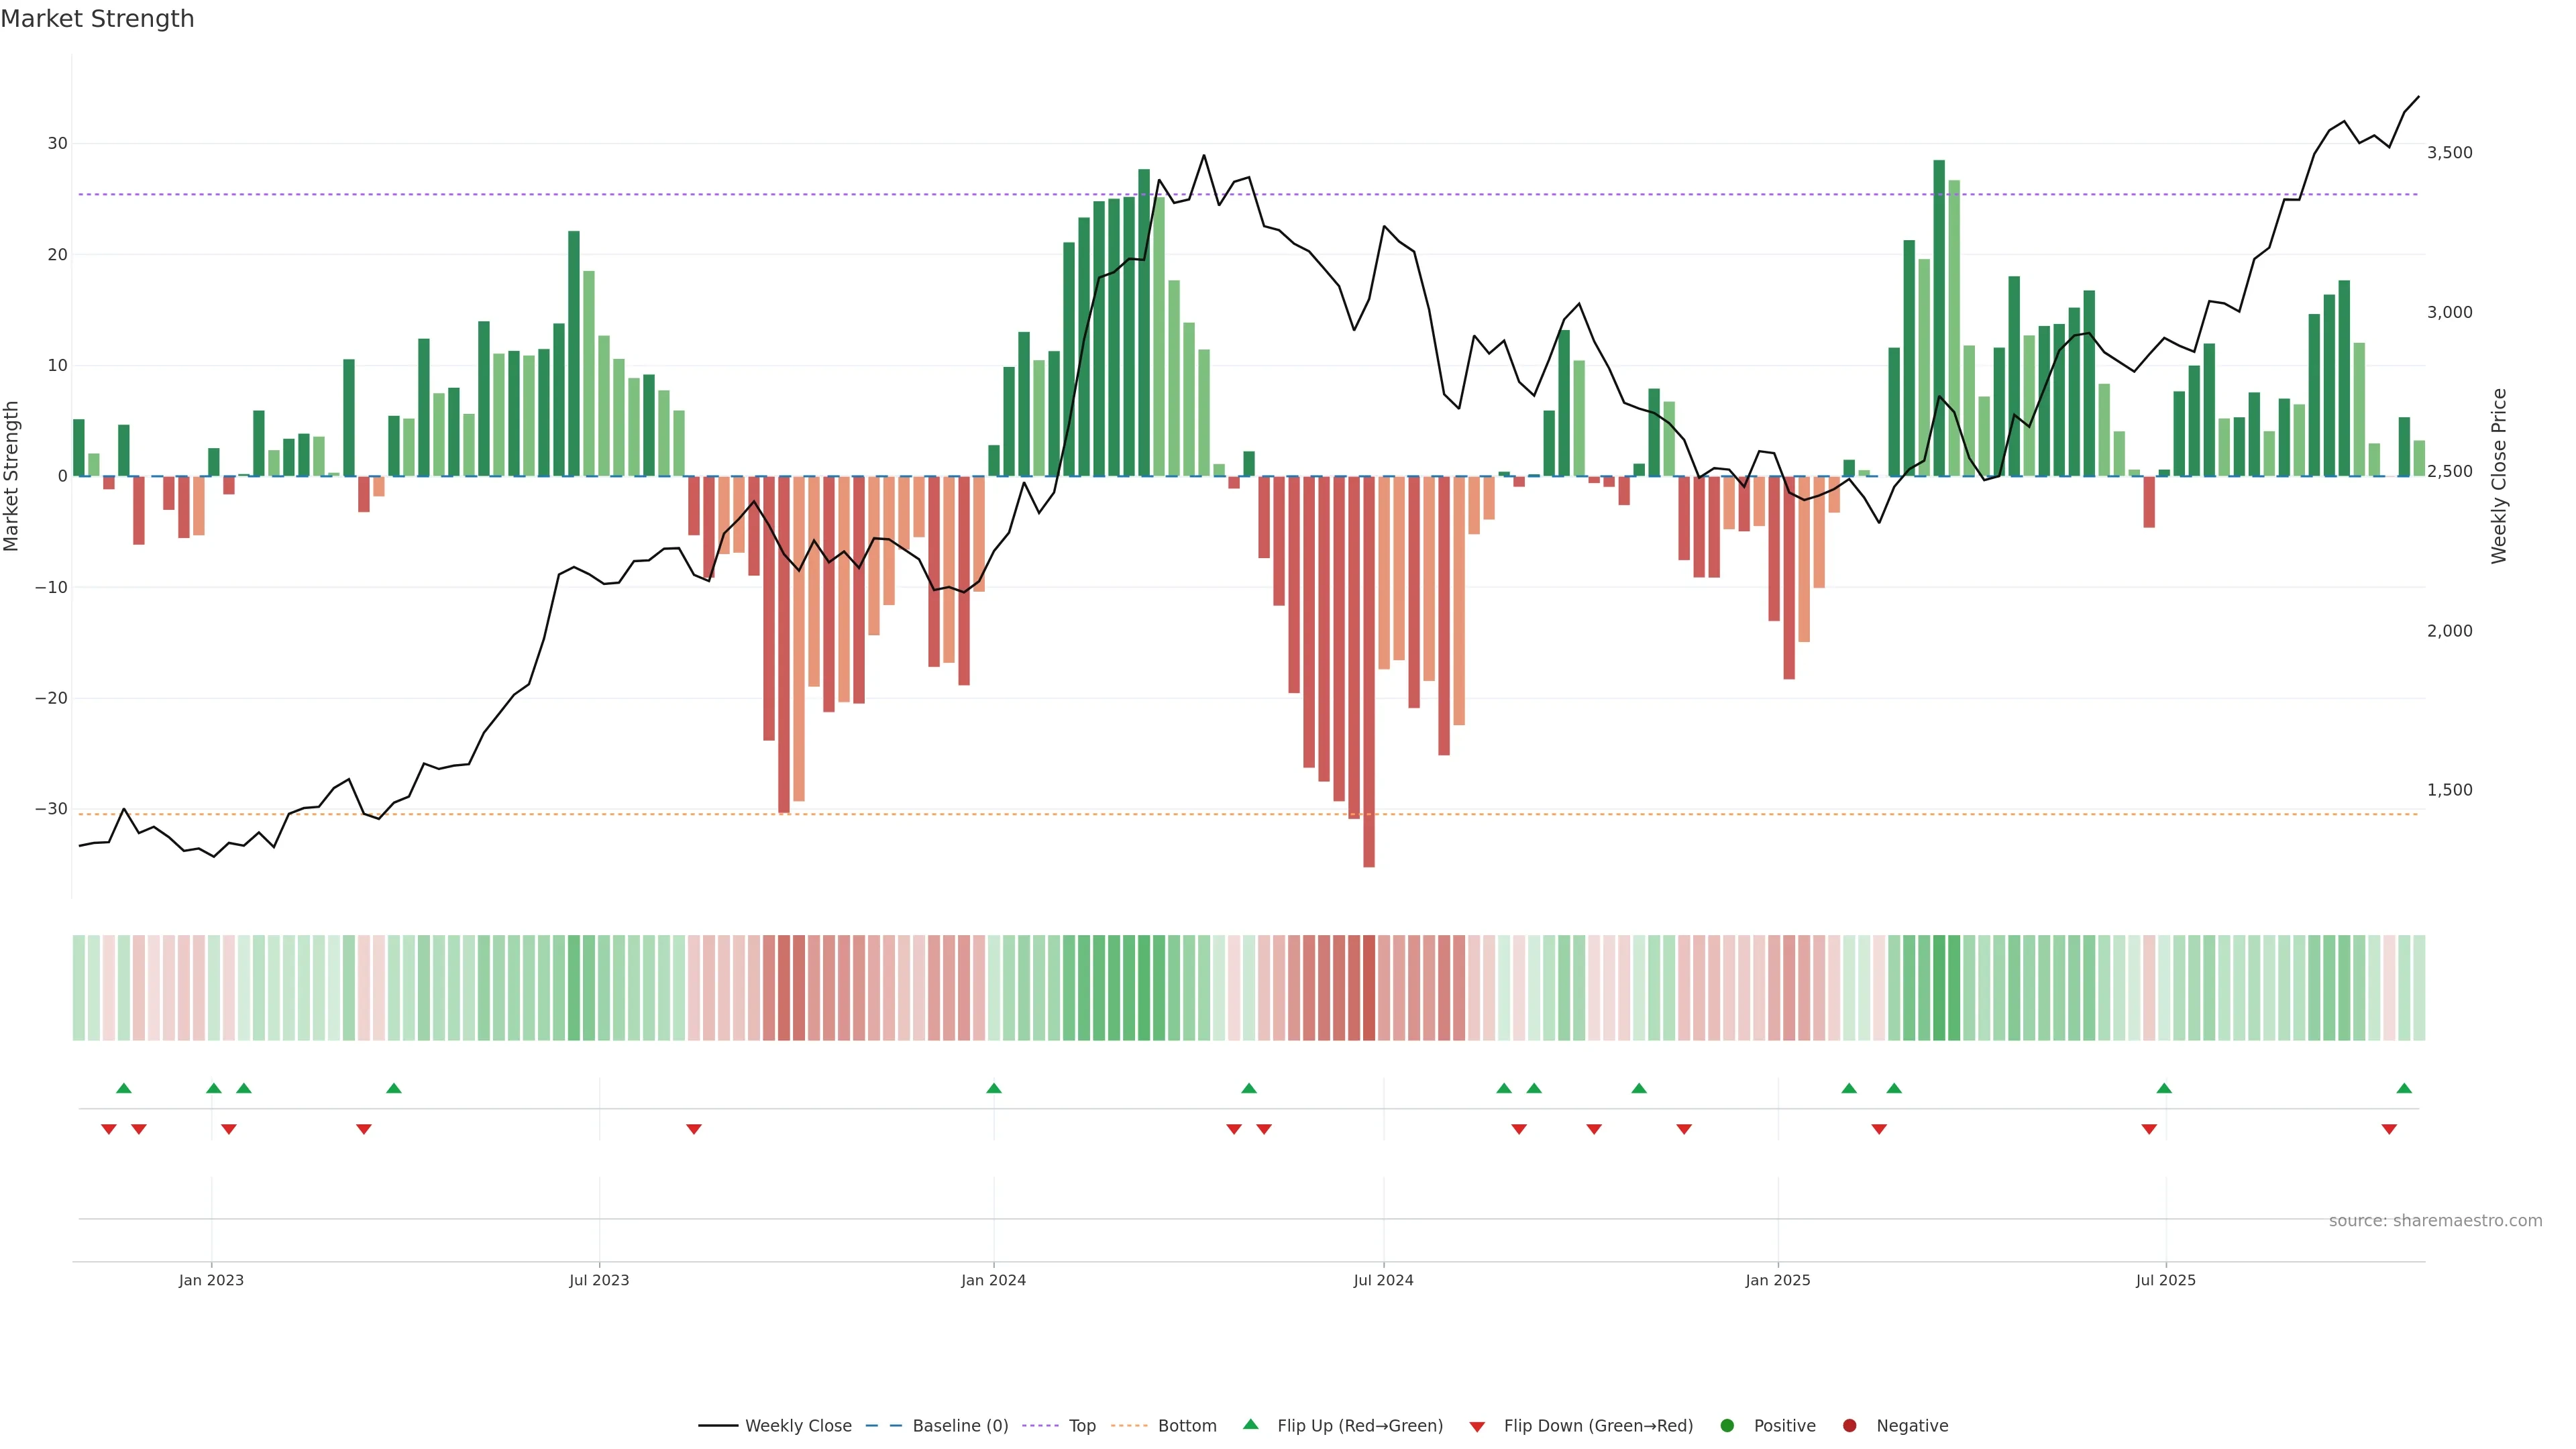Click the red Negative circle in legend
Viewport: 2576px width, 1449px height.
(x=1849, y=1426)
